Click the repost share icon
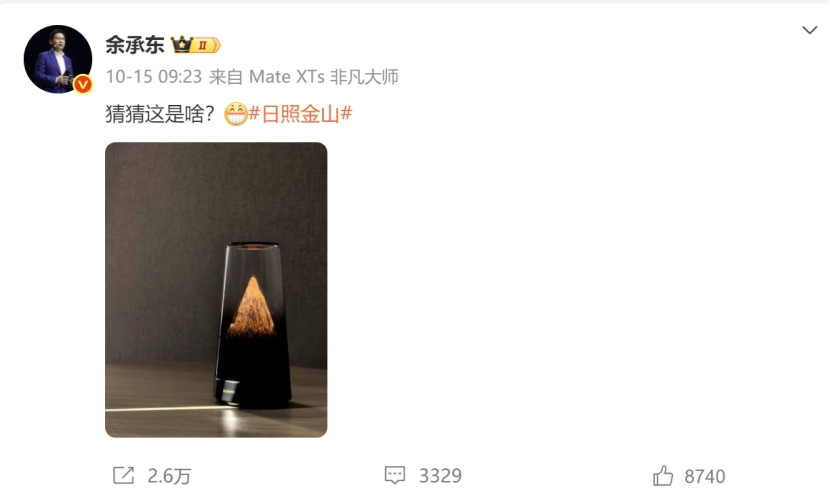The height and width of the screenshot is (499, 830). pos(123,475)
